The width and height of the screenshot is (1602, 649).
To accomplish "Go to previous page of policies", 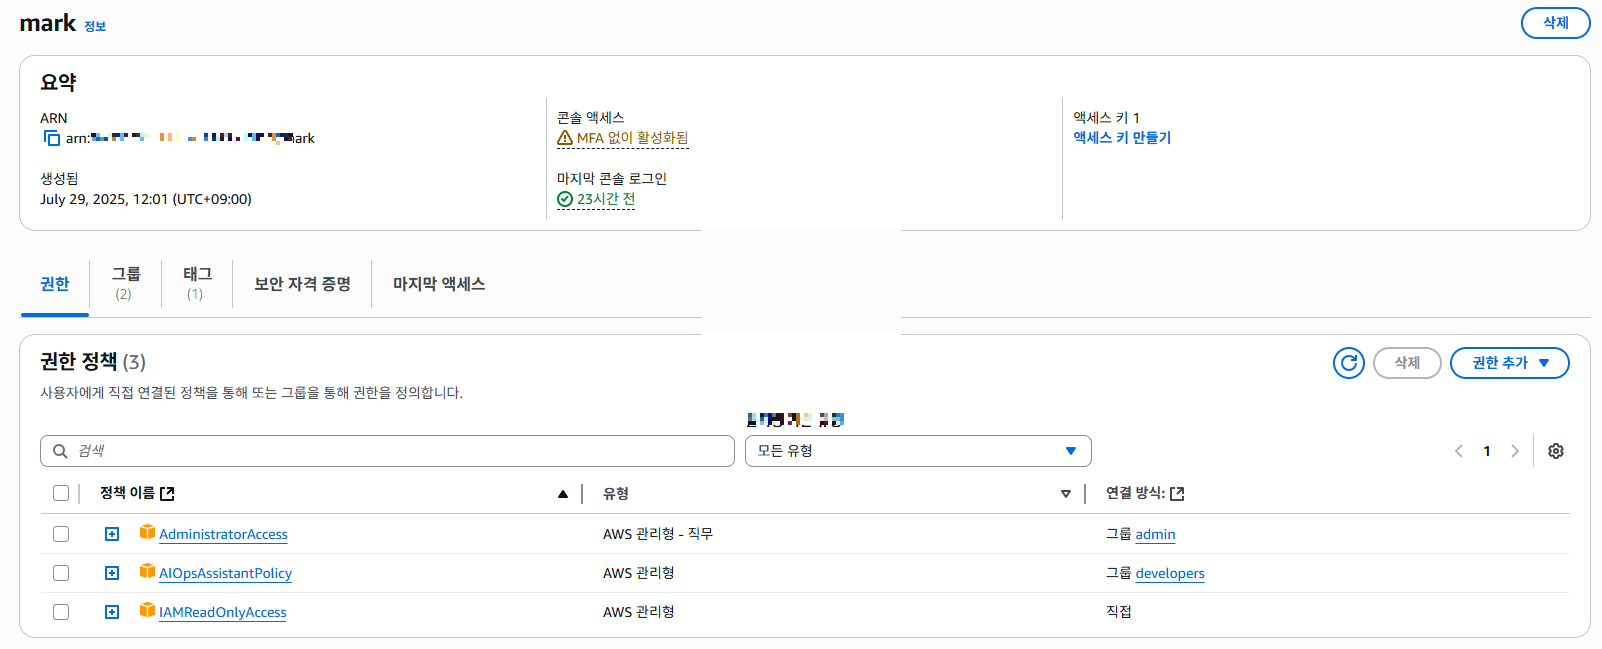I will [1459, 451].
